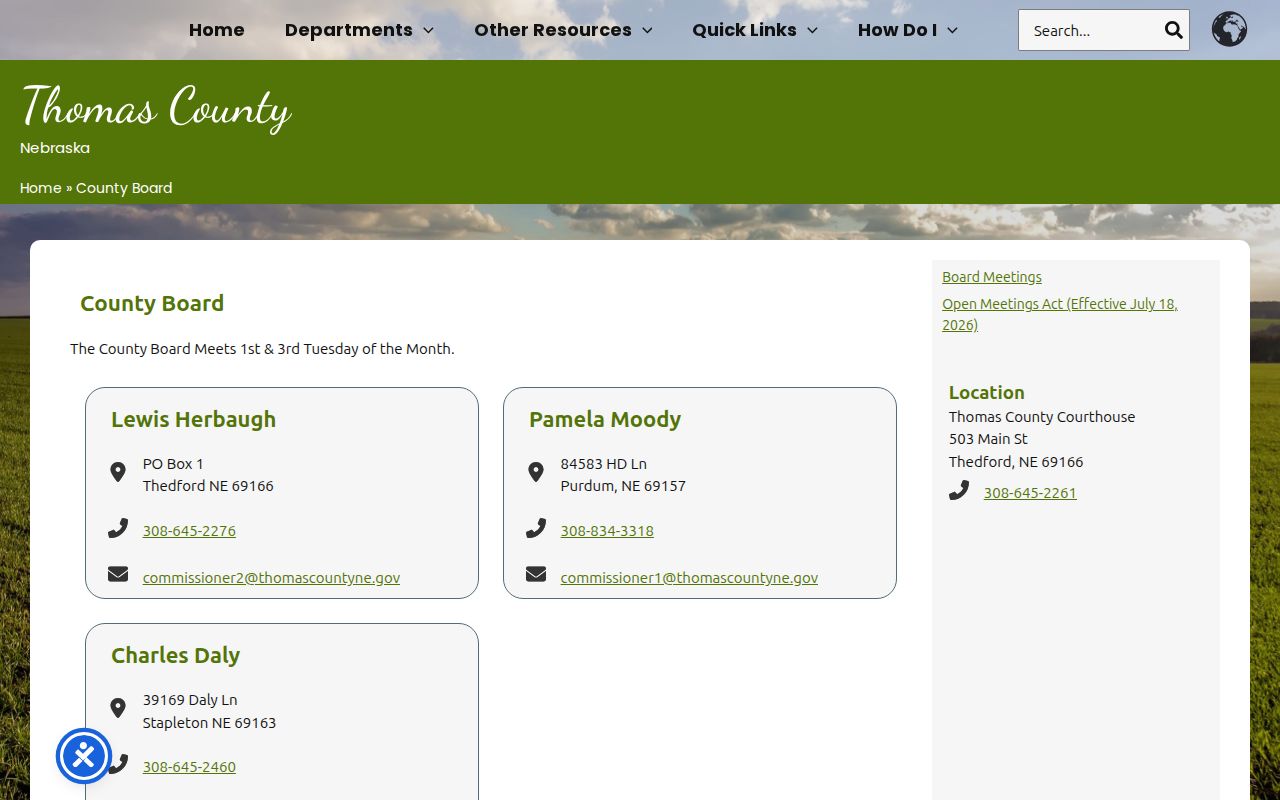Call Charles Daly at 308-645-2460
The width and height of the screenshot is (1280, 800).
point(189,767)
